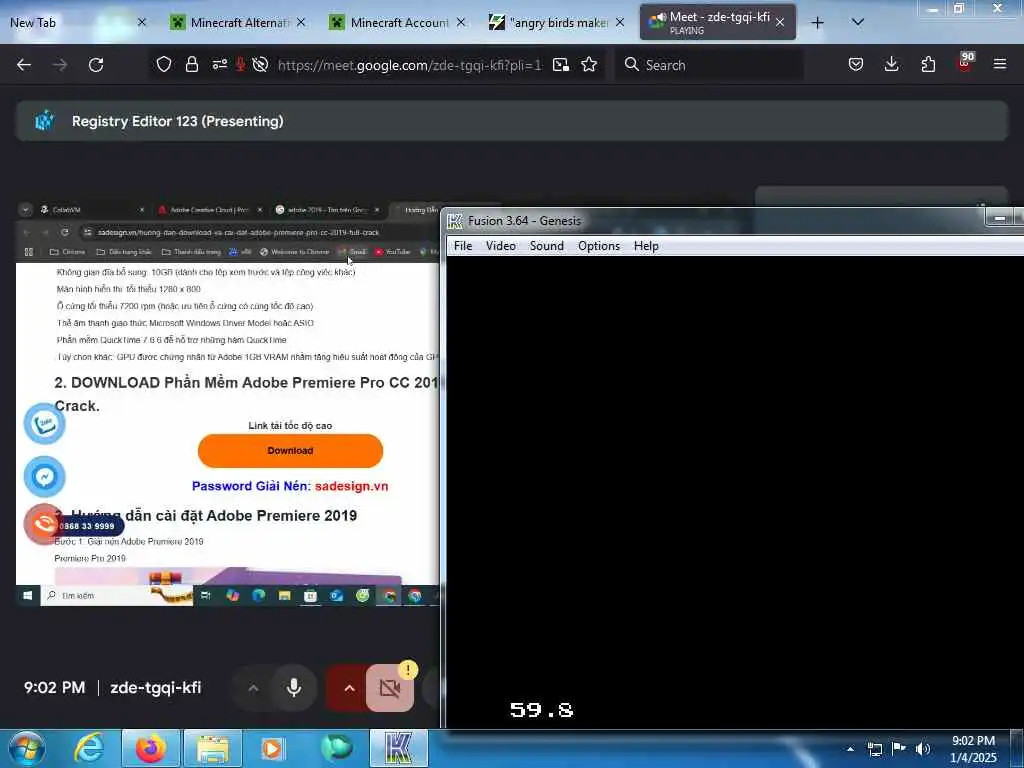Open Windows Explorer from the taskbar
Screen dimensions: 1024x768
[x=213, y=749]
